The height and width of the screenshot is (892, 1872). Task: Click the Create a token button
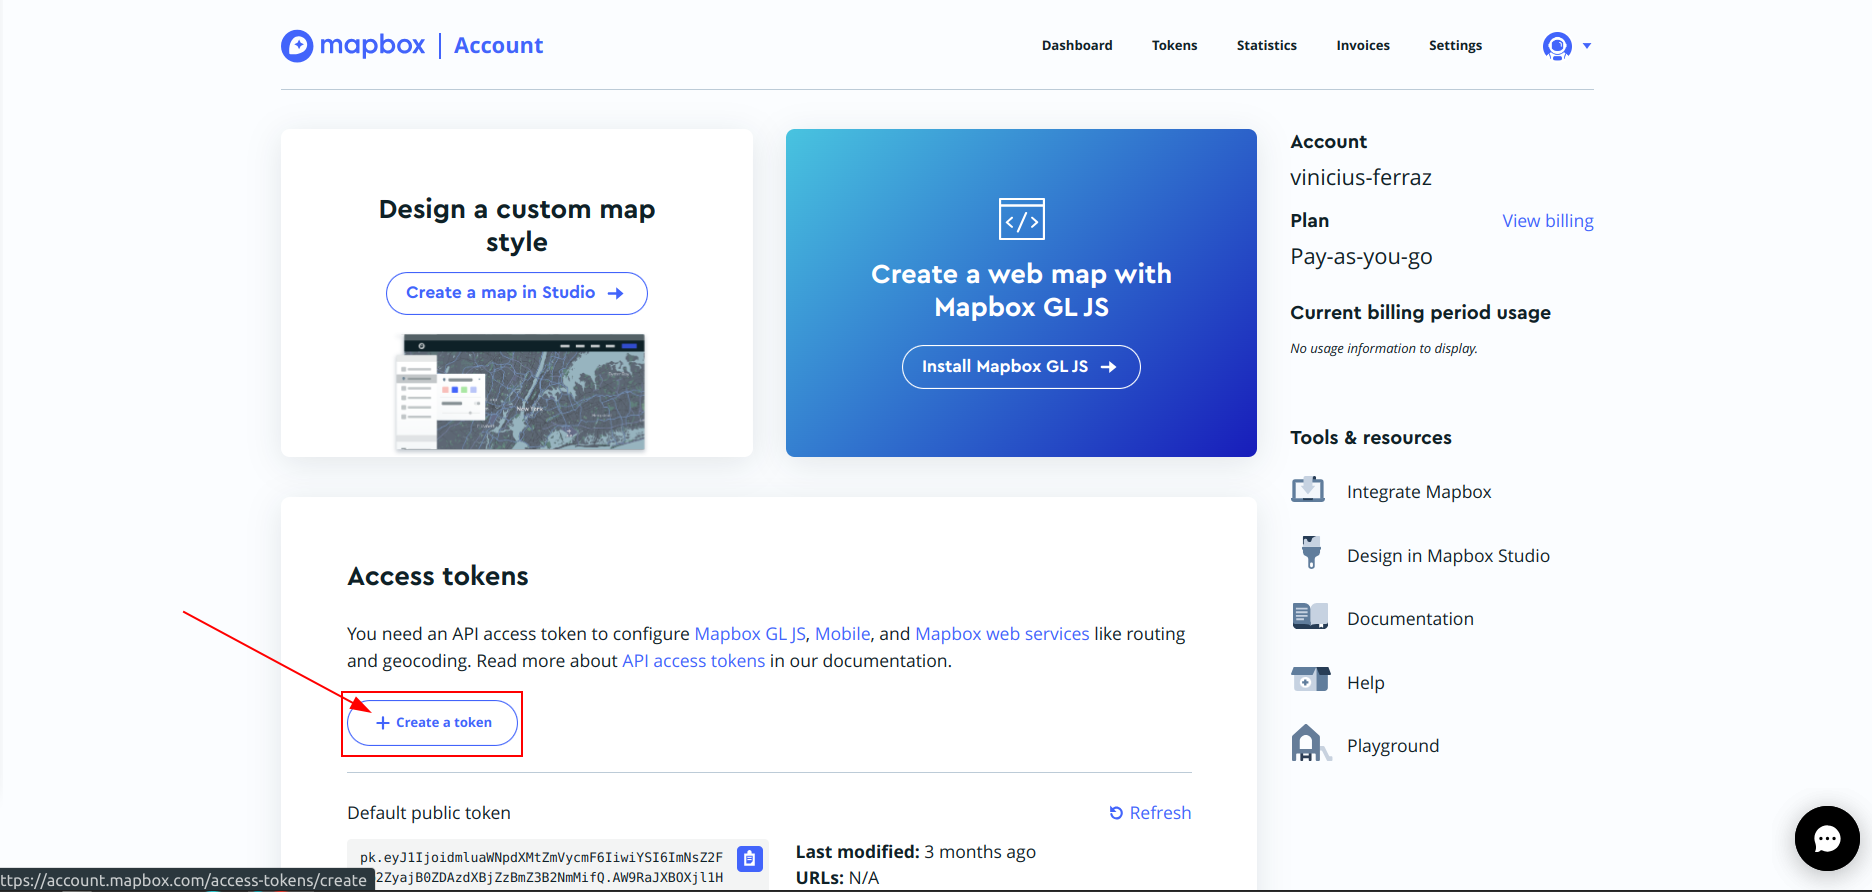click(432, 723)
